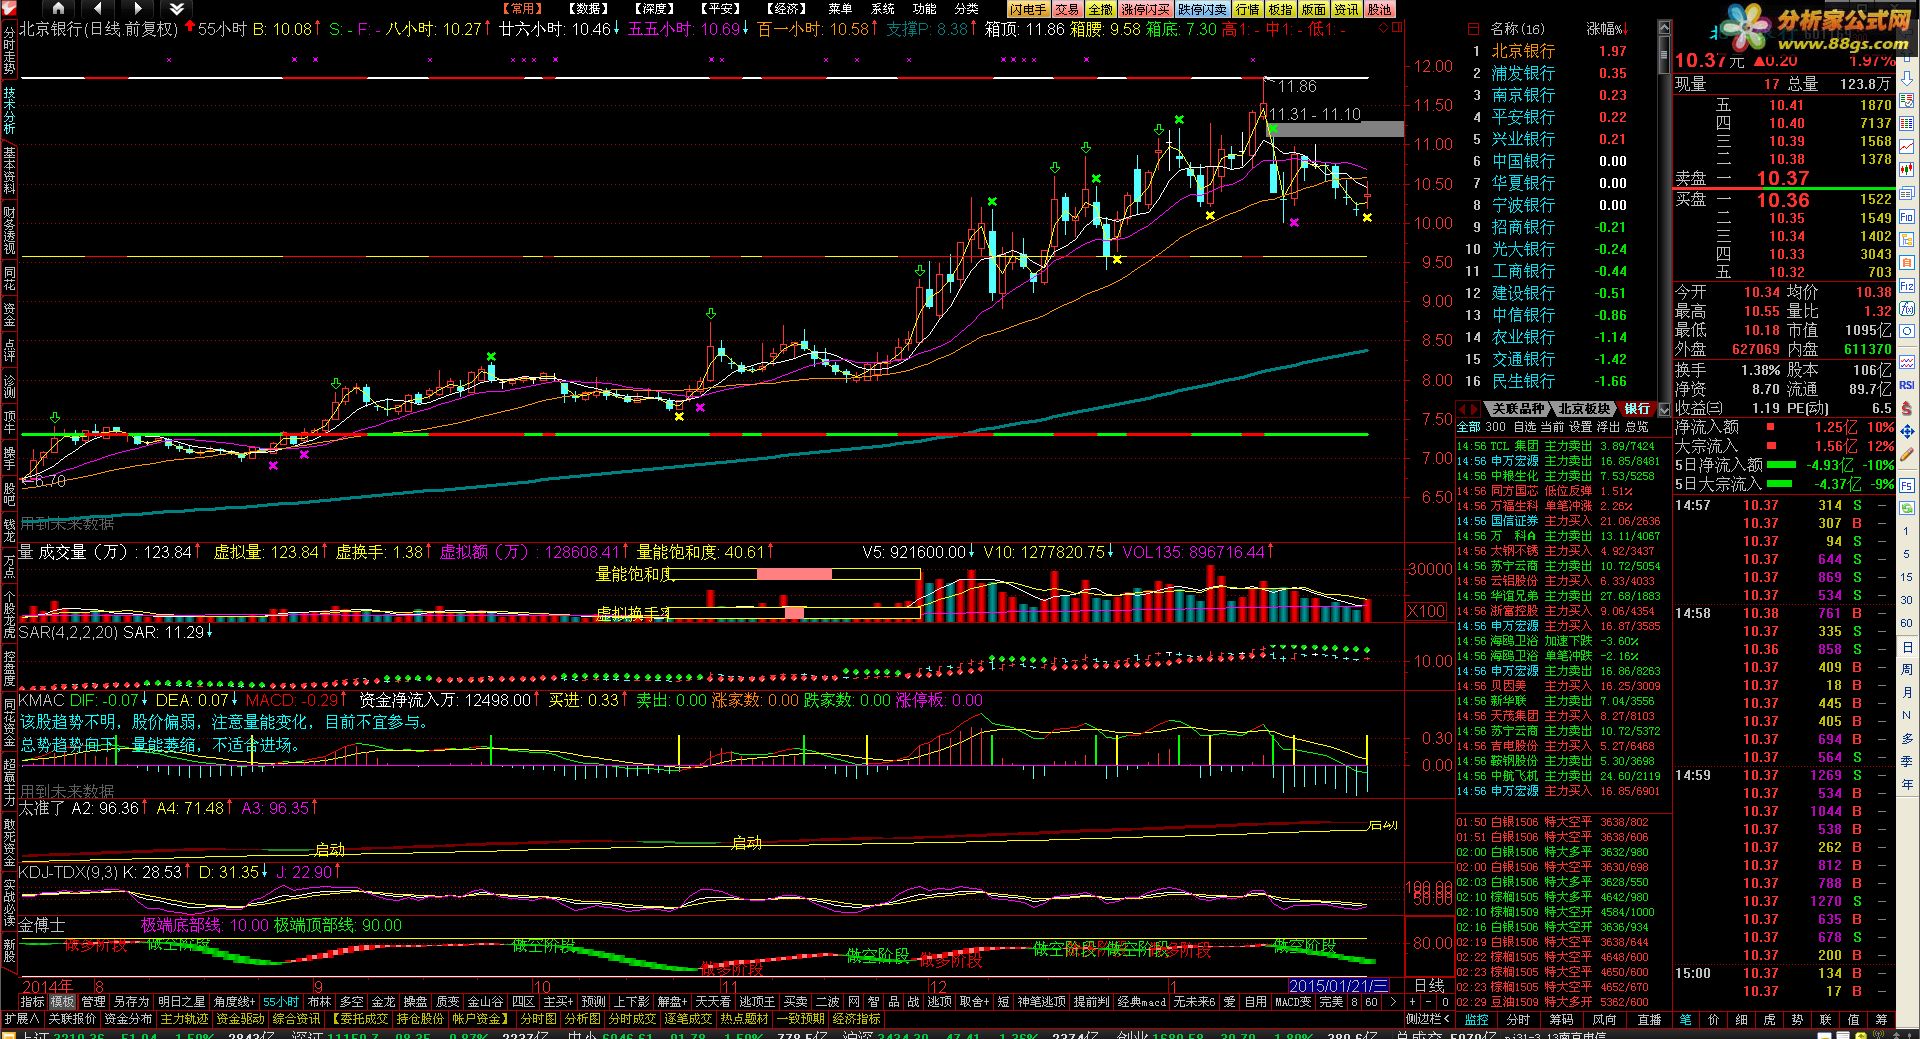Sort list by 涨幅% column header
The height and width of the screenshot is (1039, 1920).
pos(1607,29)
